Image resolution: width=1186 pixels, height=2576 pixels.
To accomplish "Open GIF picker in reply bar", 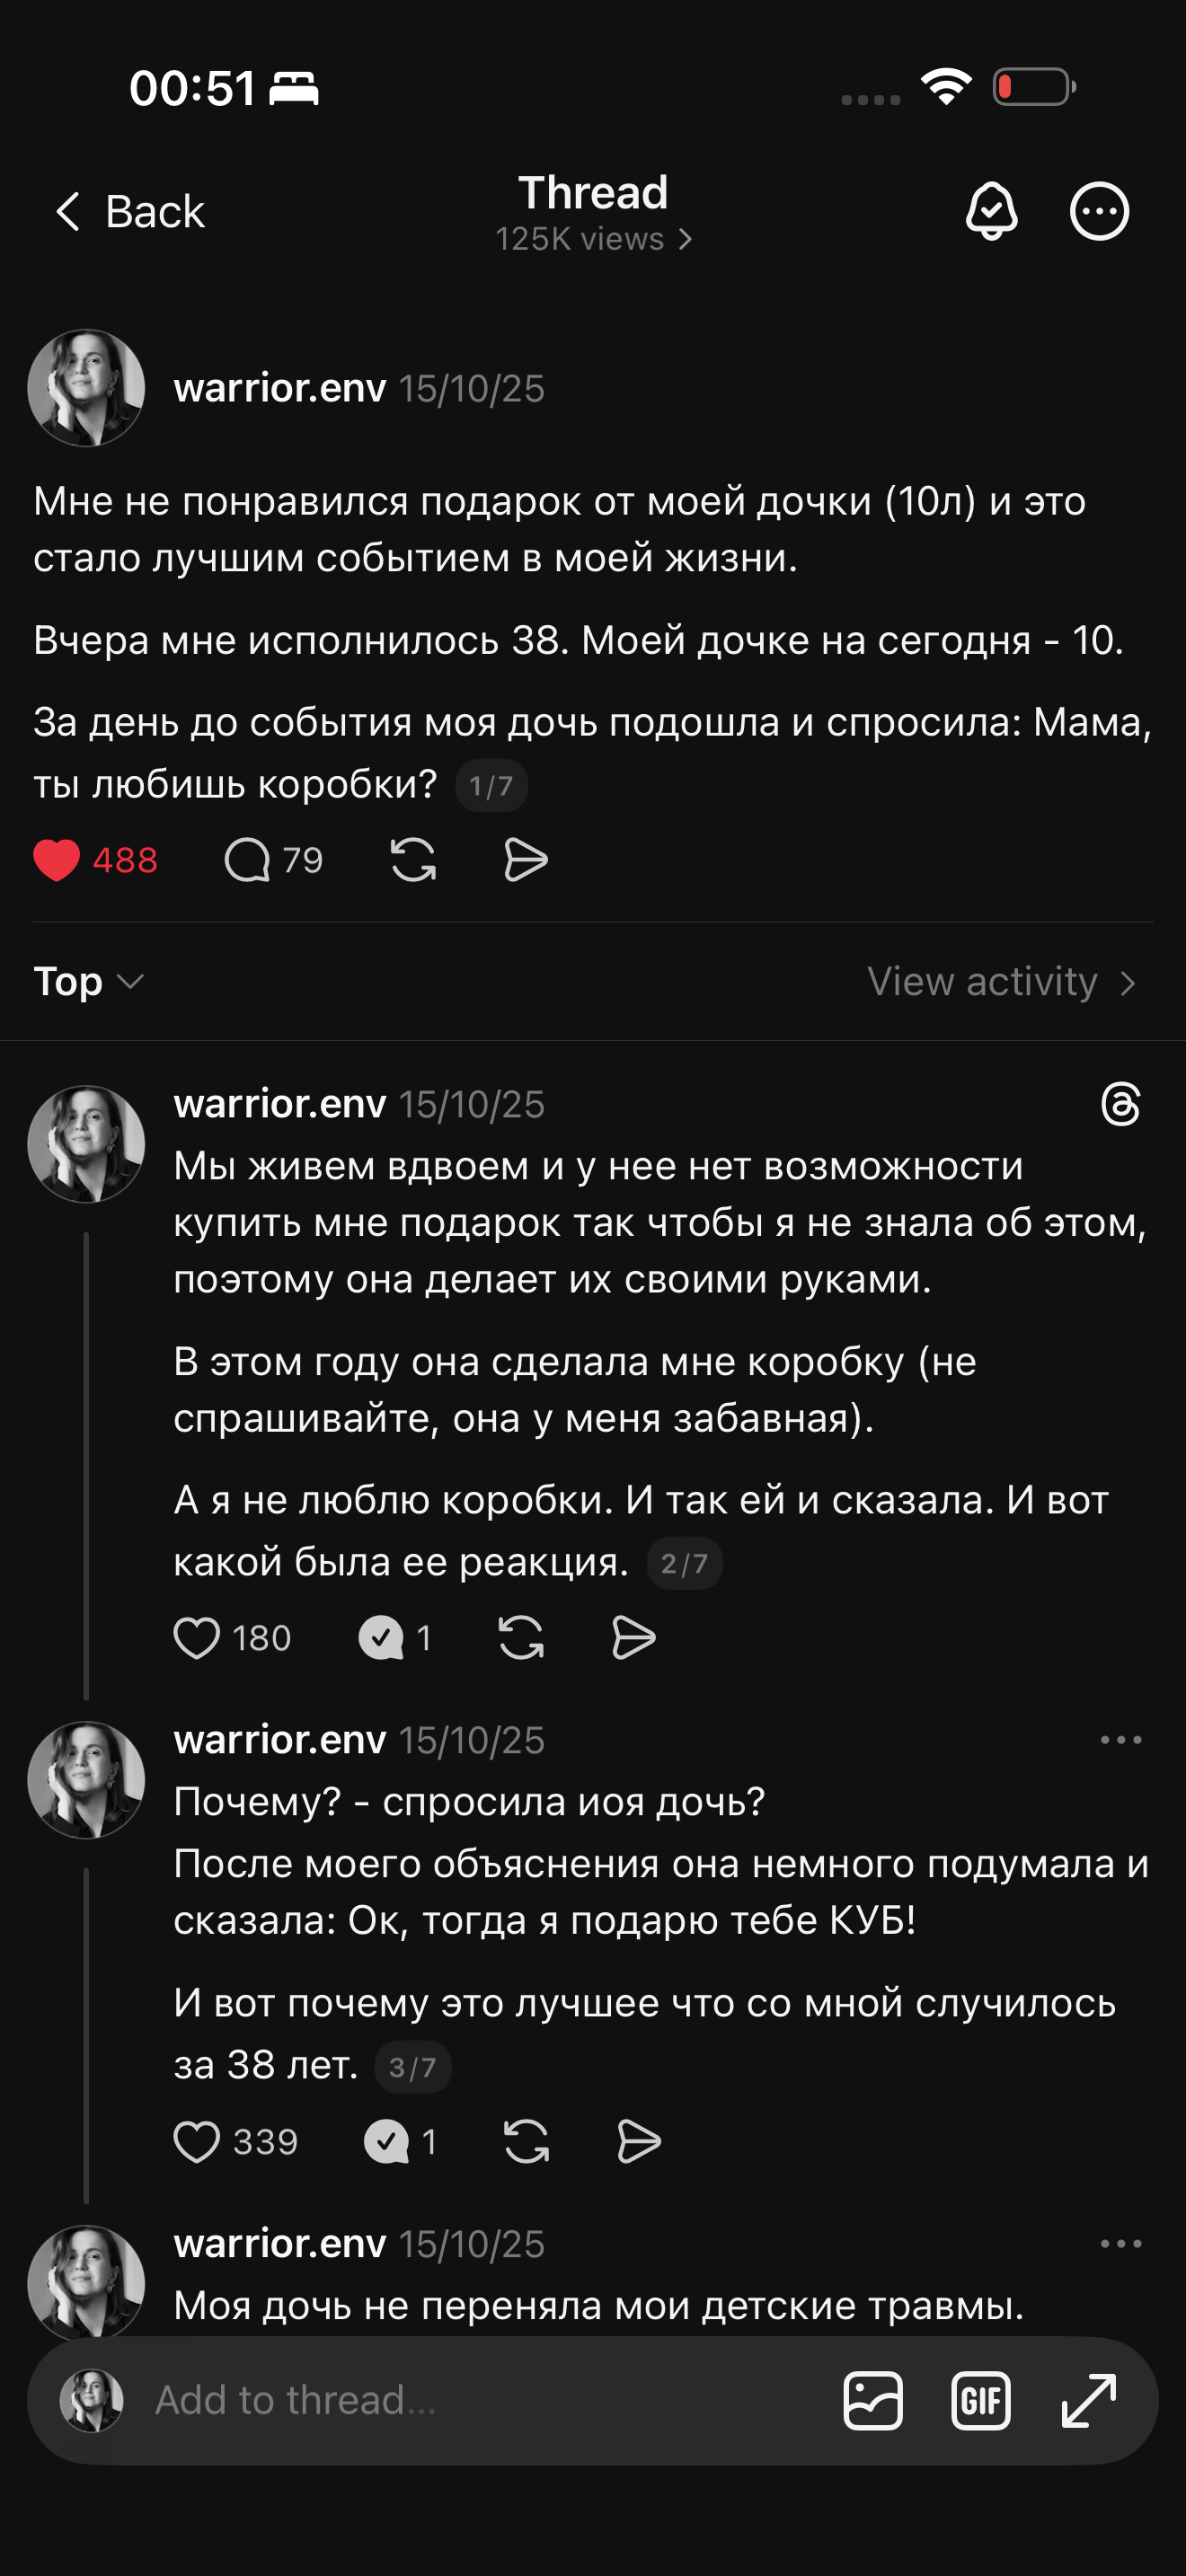I will coord(980,2400).
